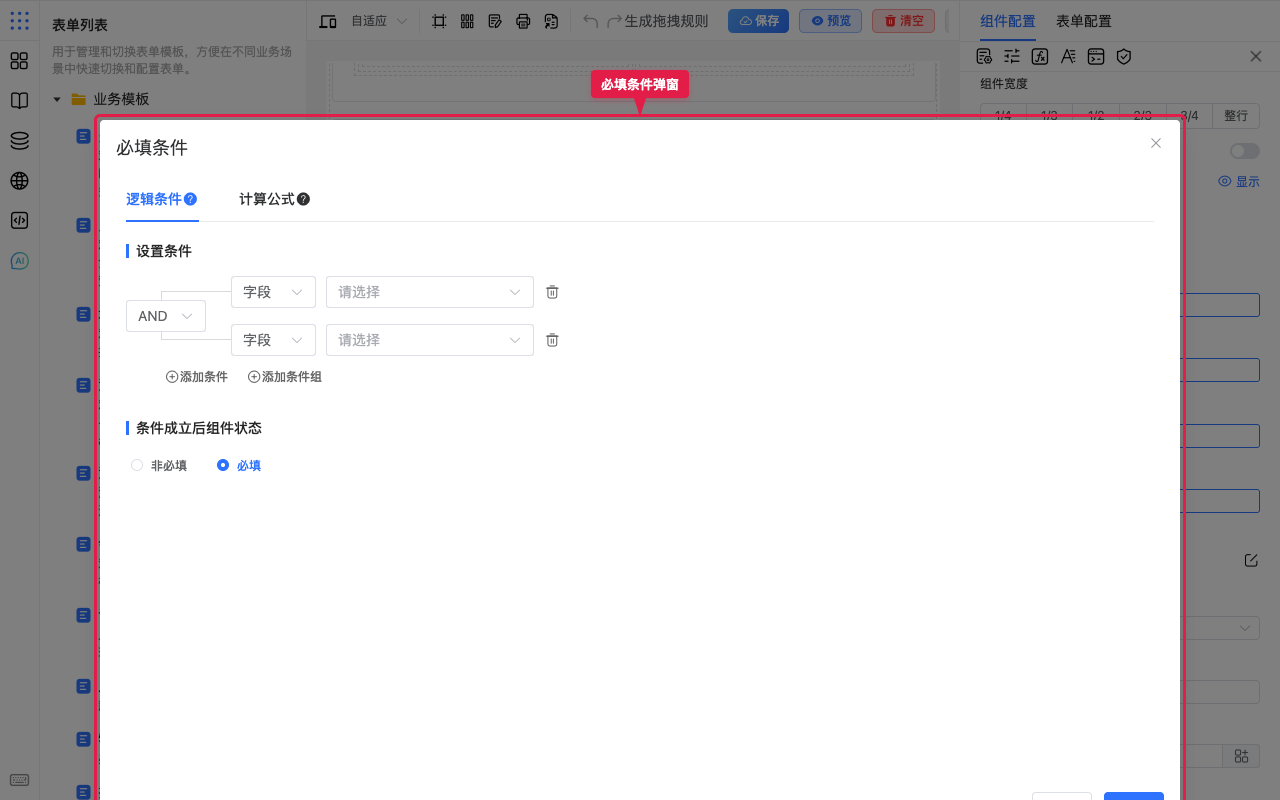
Task: Open the fx formula icon in config panel
Action: pos(1040,57)
